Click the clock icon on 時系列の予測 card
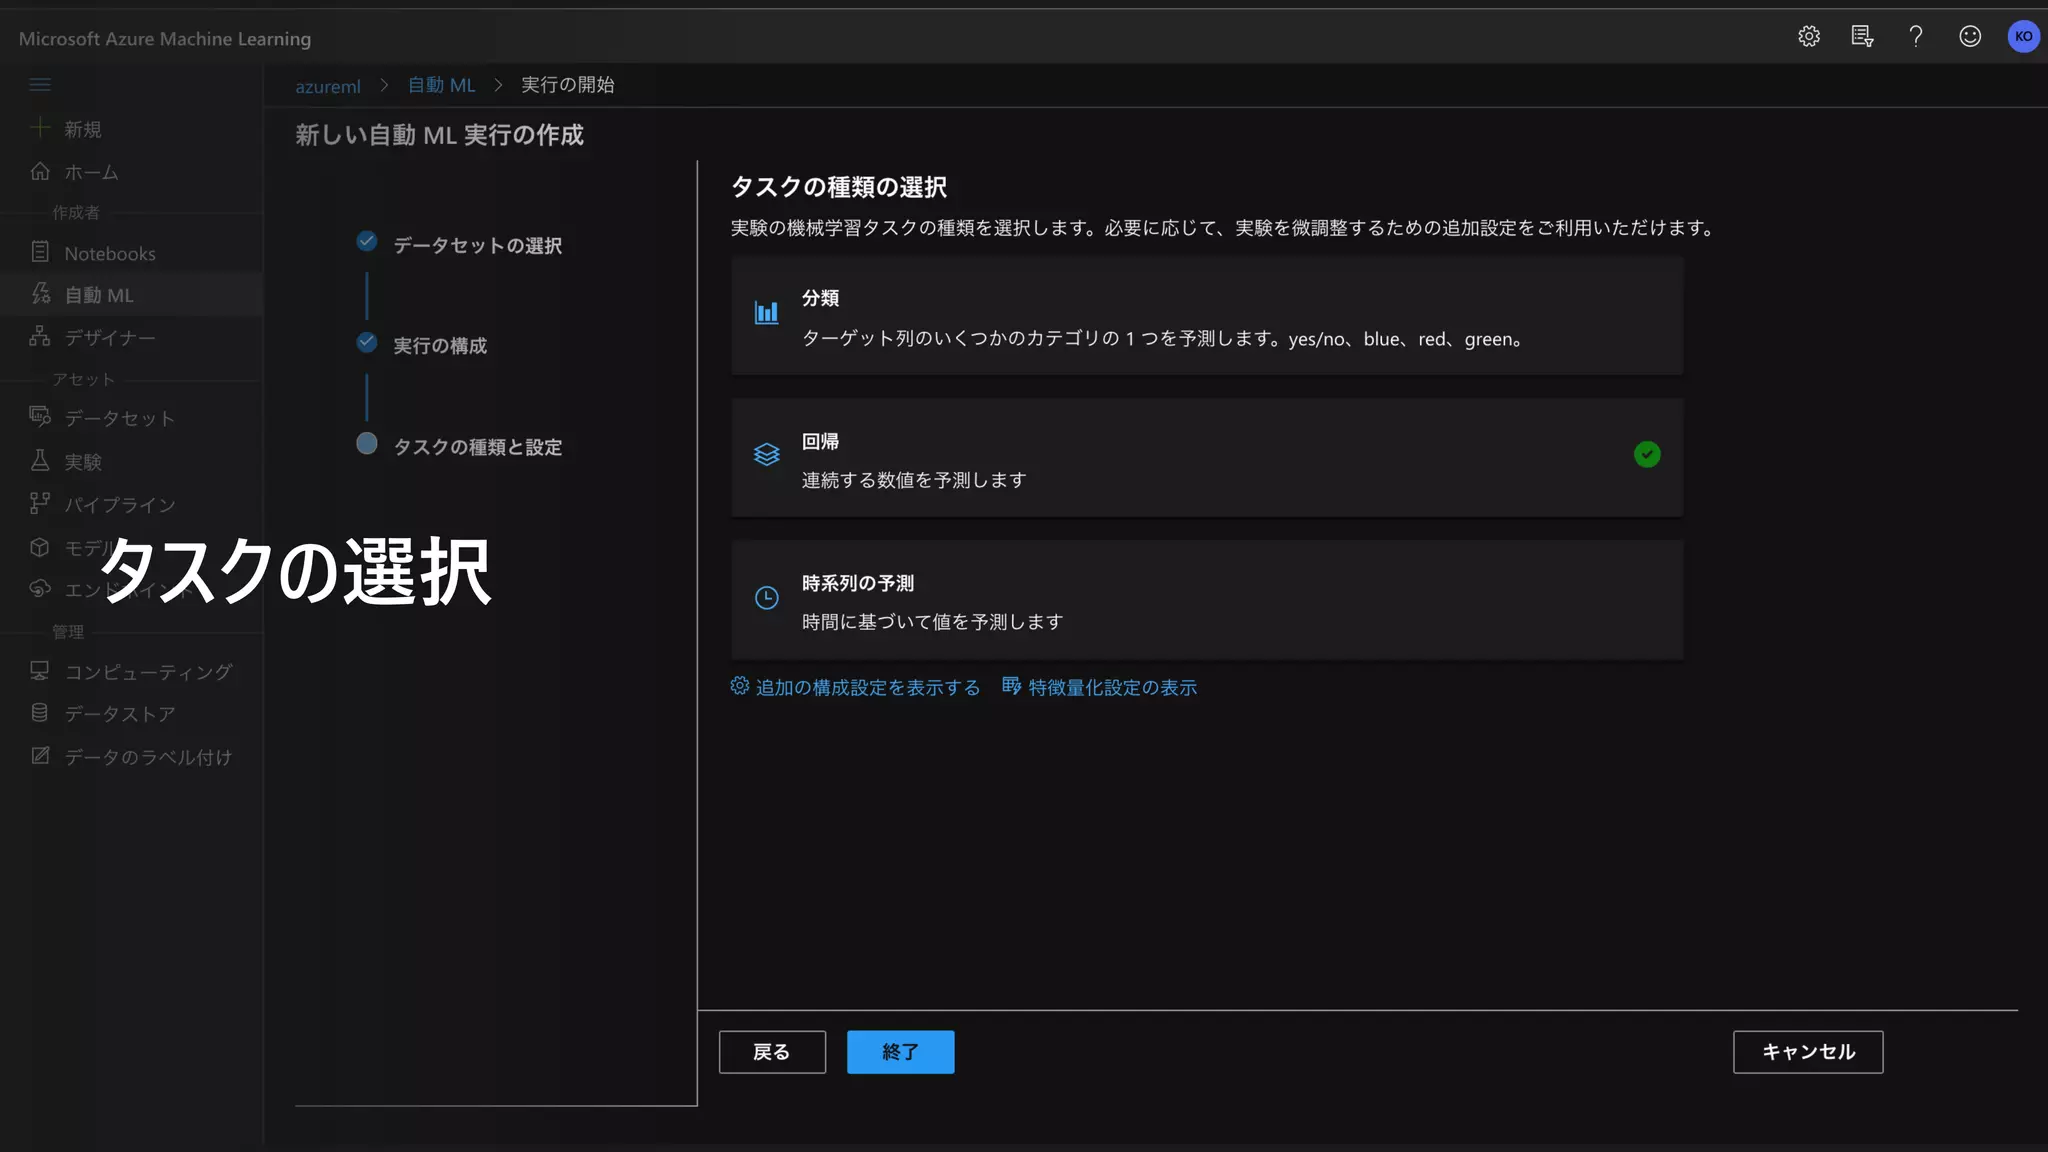 (766, 598)
